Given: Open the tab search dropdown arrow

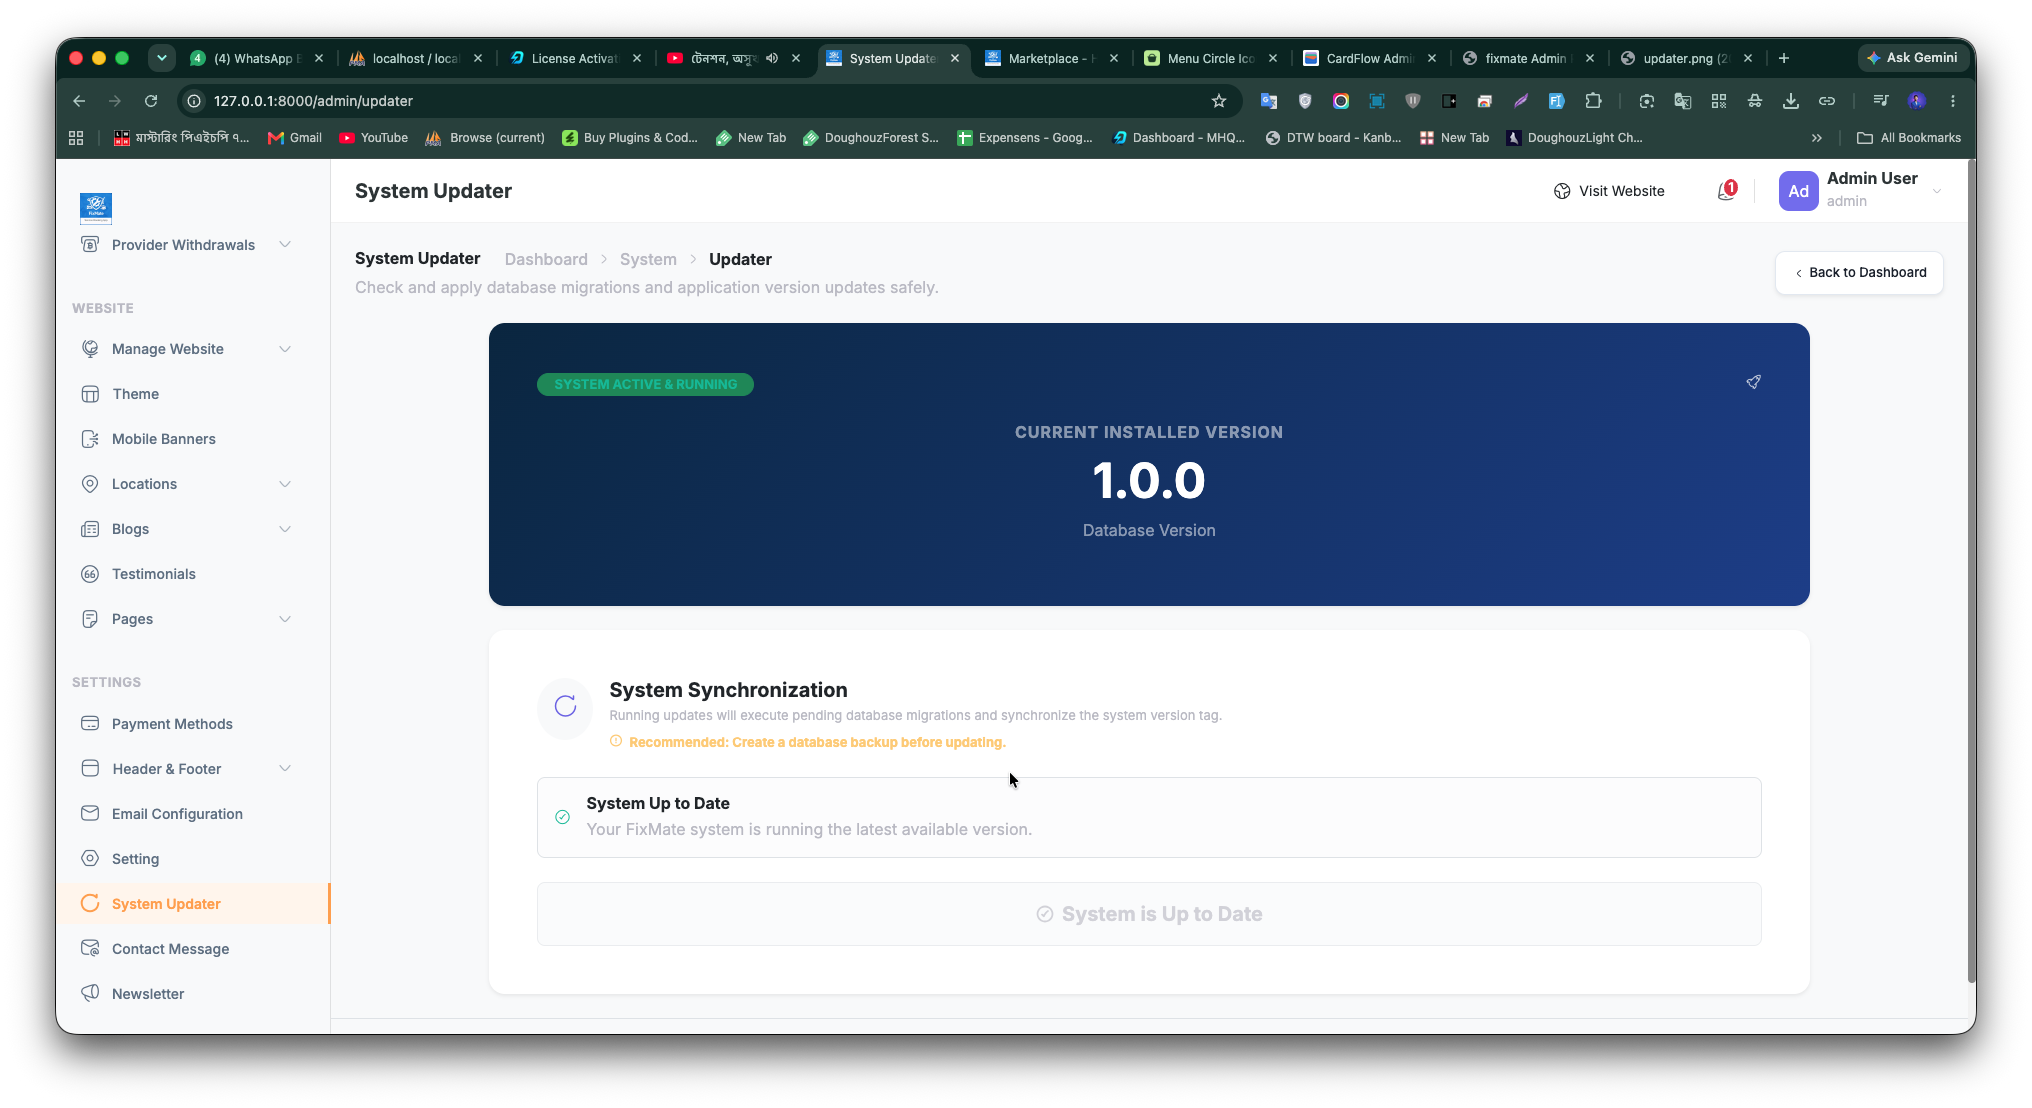Looking at the screenshot, I should click(161, 58).
